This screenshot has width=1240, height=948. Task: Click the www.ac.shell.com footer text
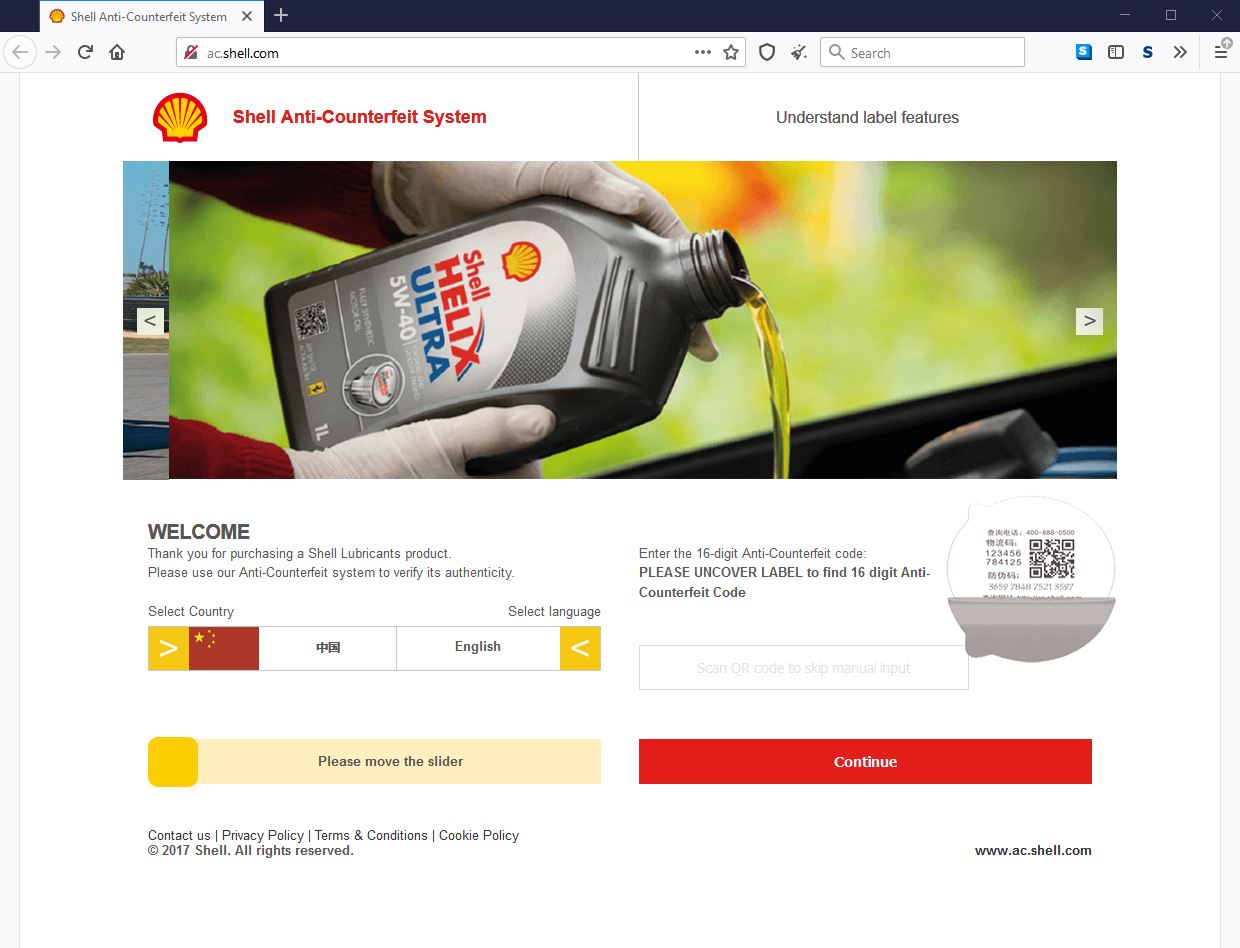click(x=1033, y=851)
